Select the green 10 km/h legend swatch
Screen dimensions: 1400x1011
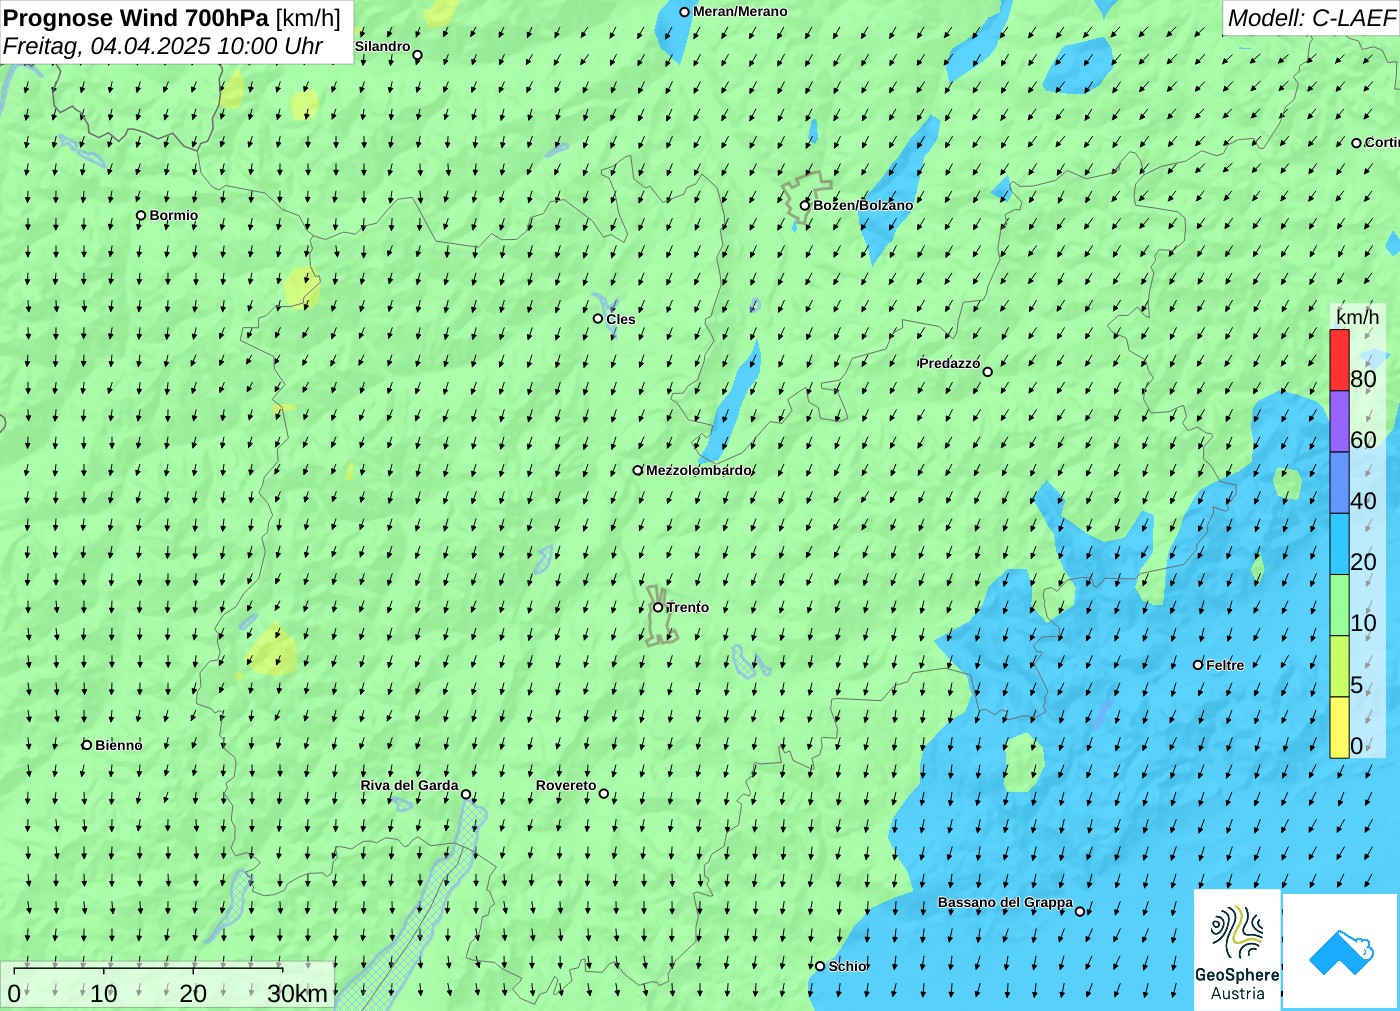[x=1339, y=604]
